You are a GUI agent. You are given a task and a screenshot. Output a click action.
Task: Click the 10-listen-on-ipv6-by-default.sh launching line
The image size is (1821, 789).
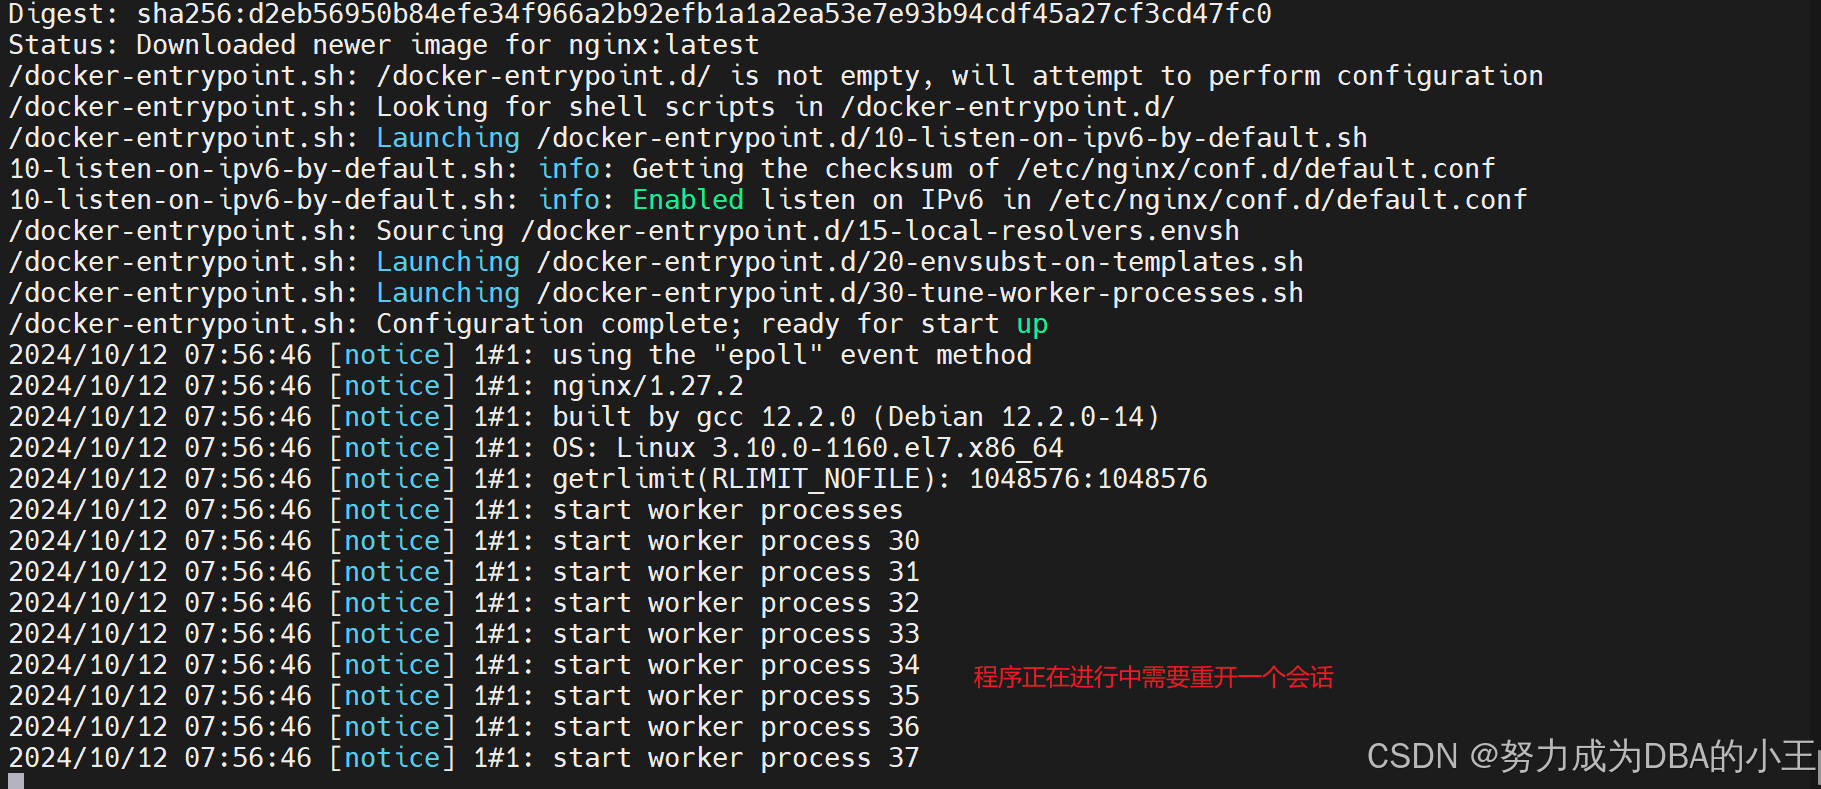pyautogui.click(x=688, y=138)
